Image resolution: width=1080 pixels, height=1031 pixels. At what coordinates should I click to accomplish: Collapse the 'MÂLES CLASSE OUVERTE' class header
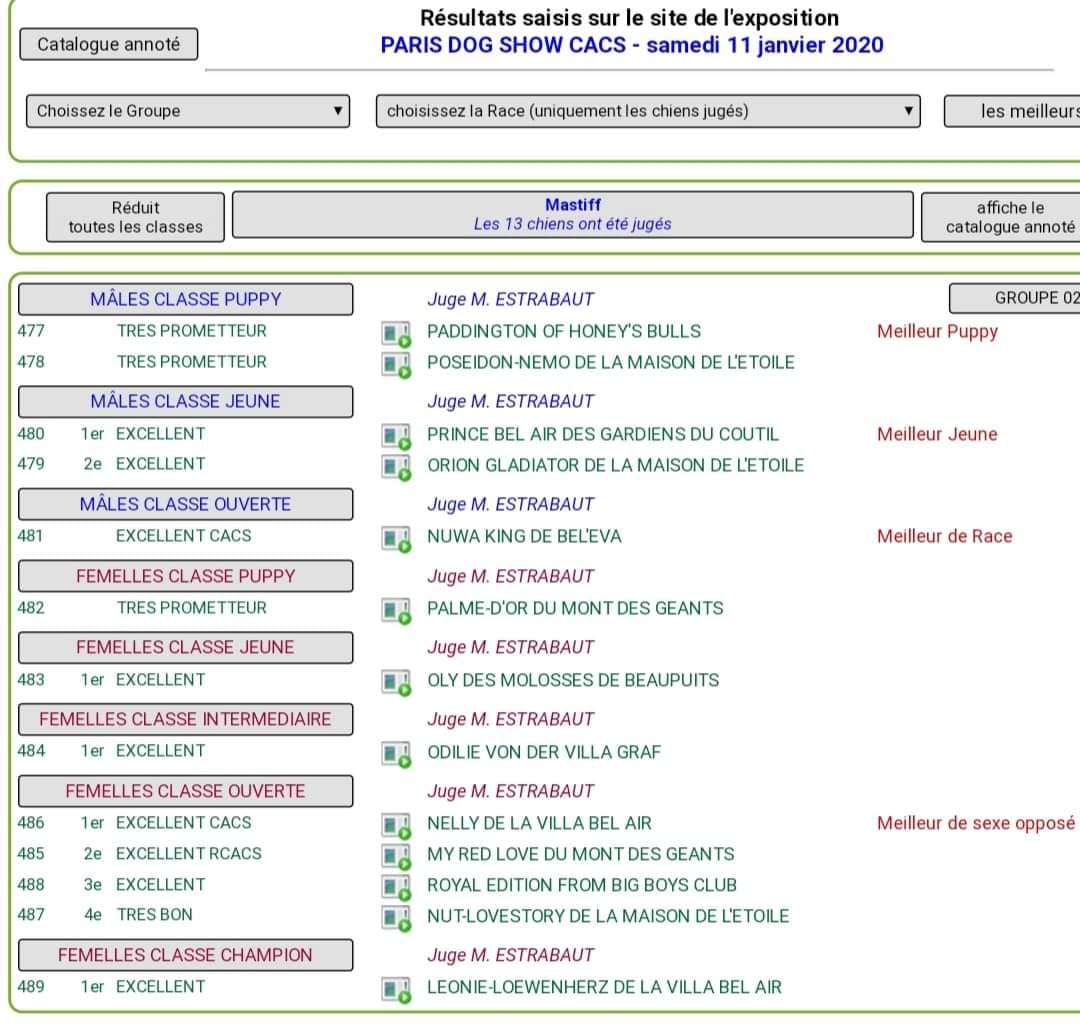point(186,504)
